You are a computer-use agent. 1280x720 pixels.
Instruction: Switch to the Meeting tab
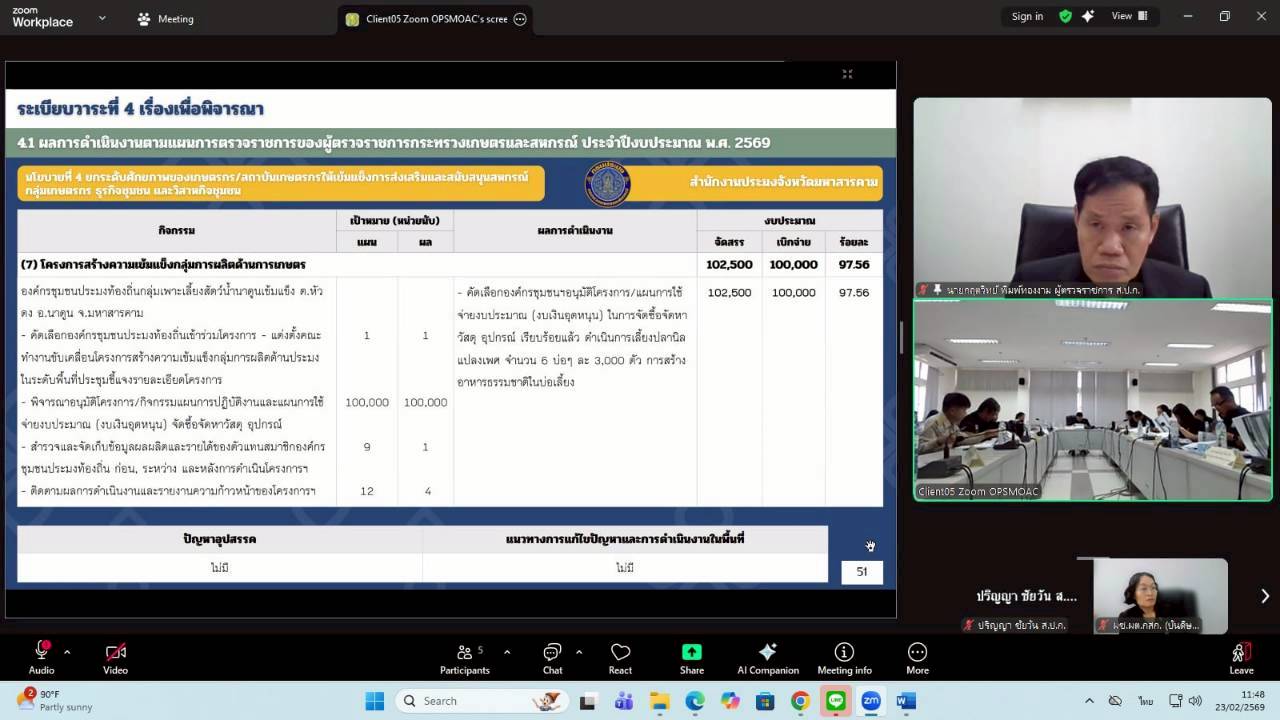point(166,19)
